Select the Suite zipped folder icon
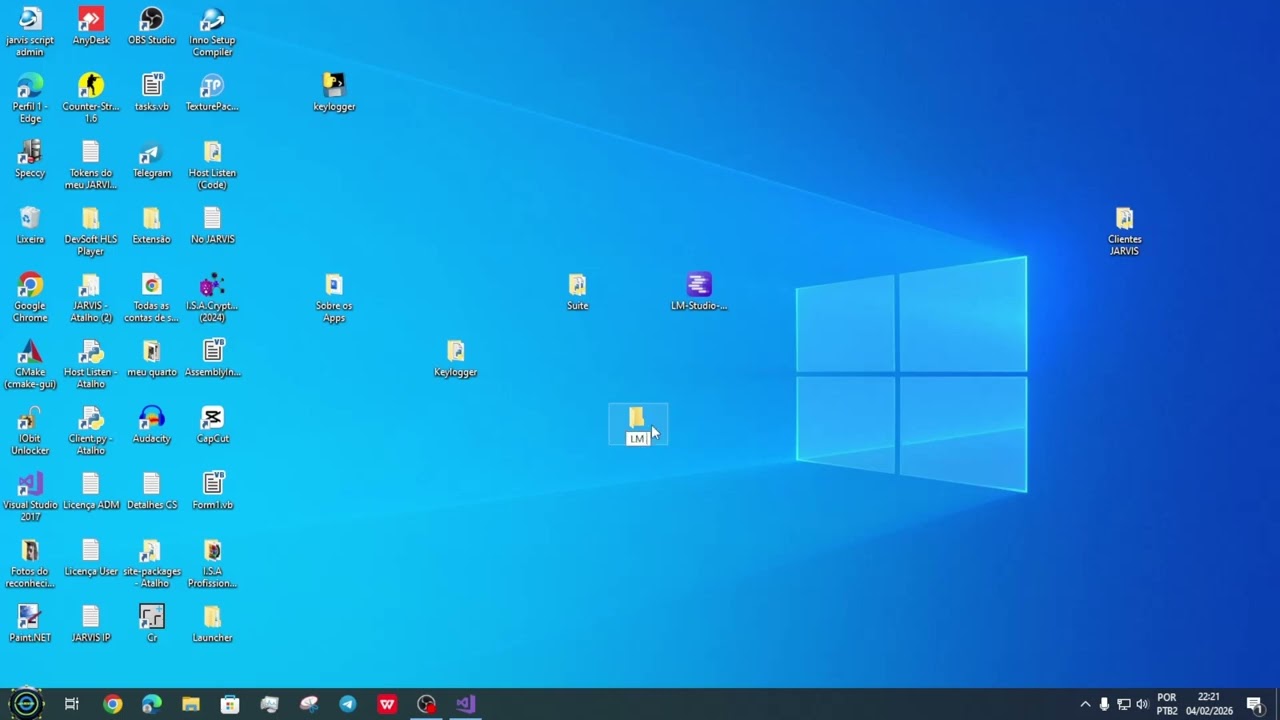 (x=577, y=292)
